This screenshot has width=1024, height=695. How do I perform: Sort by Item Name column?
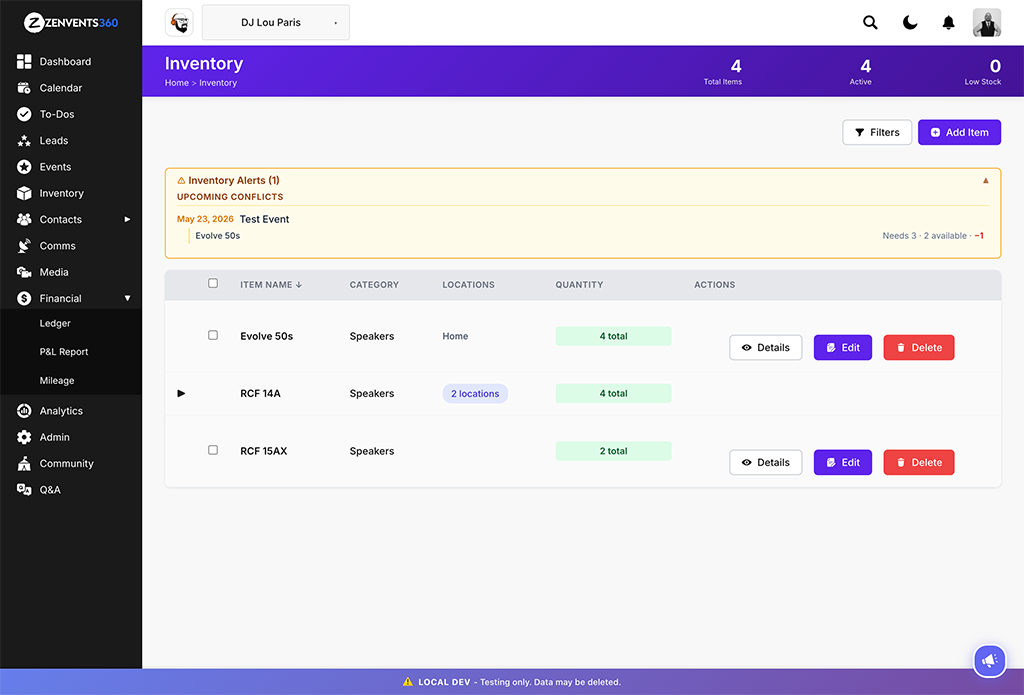[x=271, y=285]
